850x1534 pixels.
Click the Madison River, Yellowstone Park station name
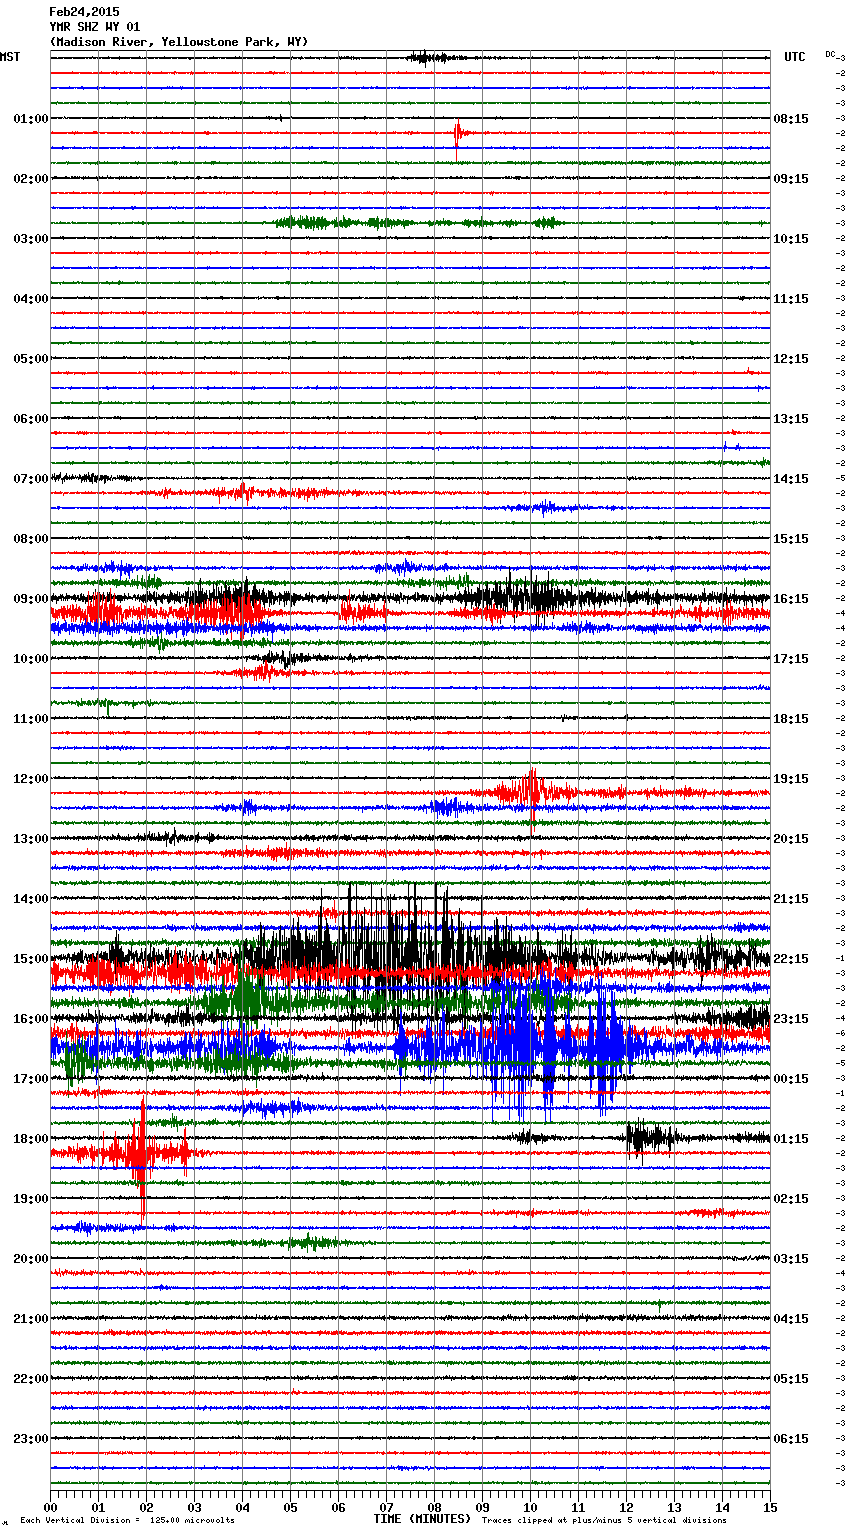[x=179, y=42]
